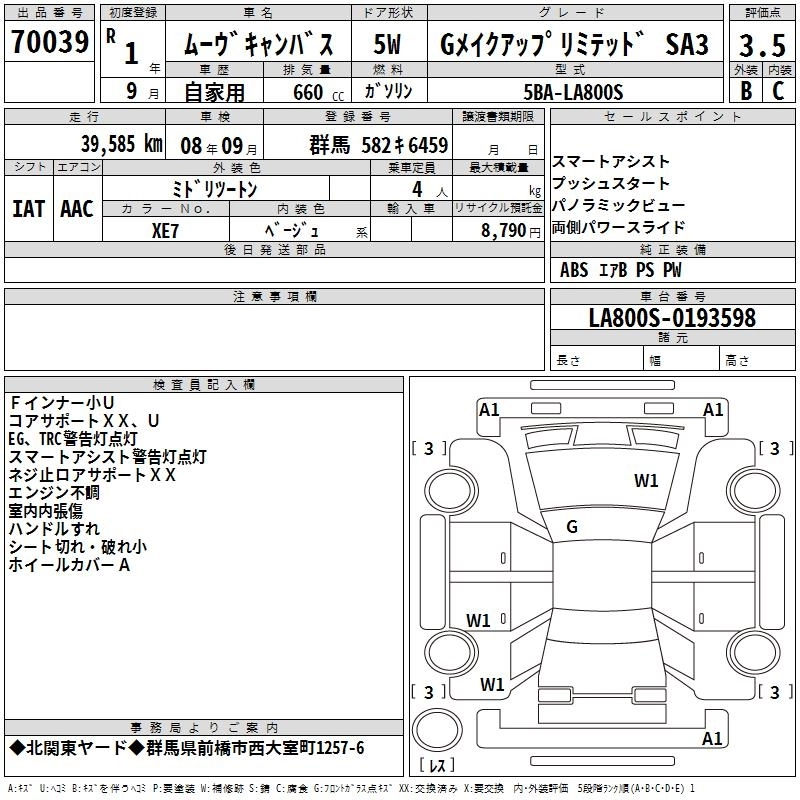Click note EG、TRC警告灯点灯

[x=73, y=439]
